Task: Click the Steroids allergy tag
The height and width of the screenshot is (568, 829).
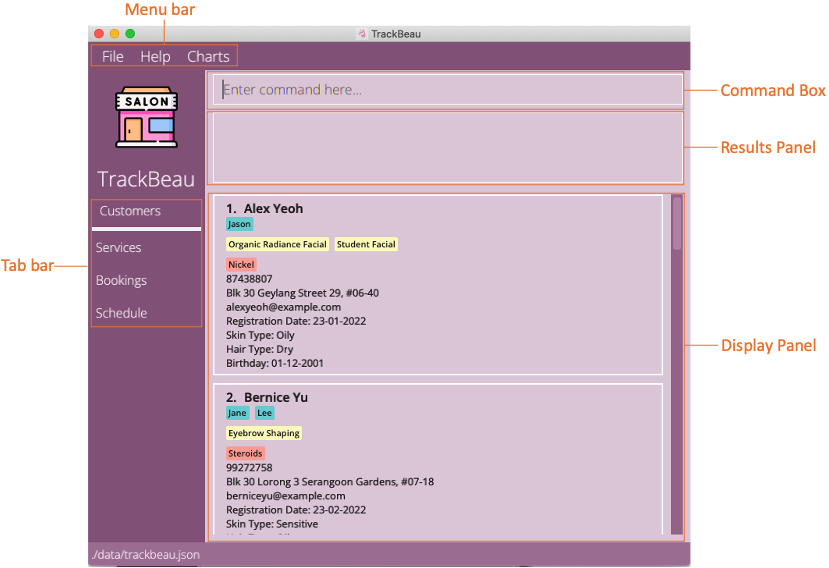Action: coord(245,453)
